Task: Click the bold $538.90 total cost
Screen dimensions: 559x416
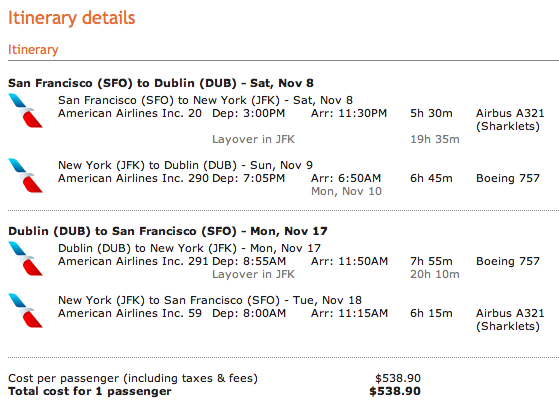Action: point(395,391)
